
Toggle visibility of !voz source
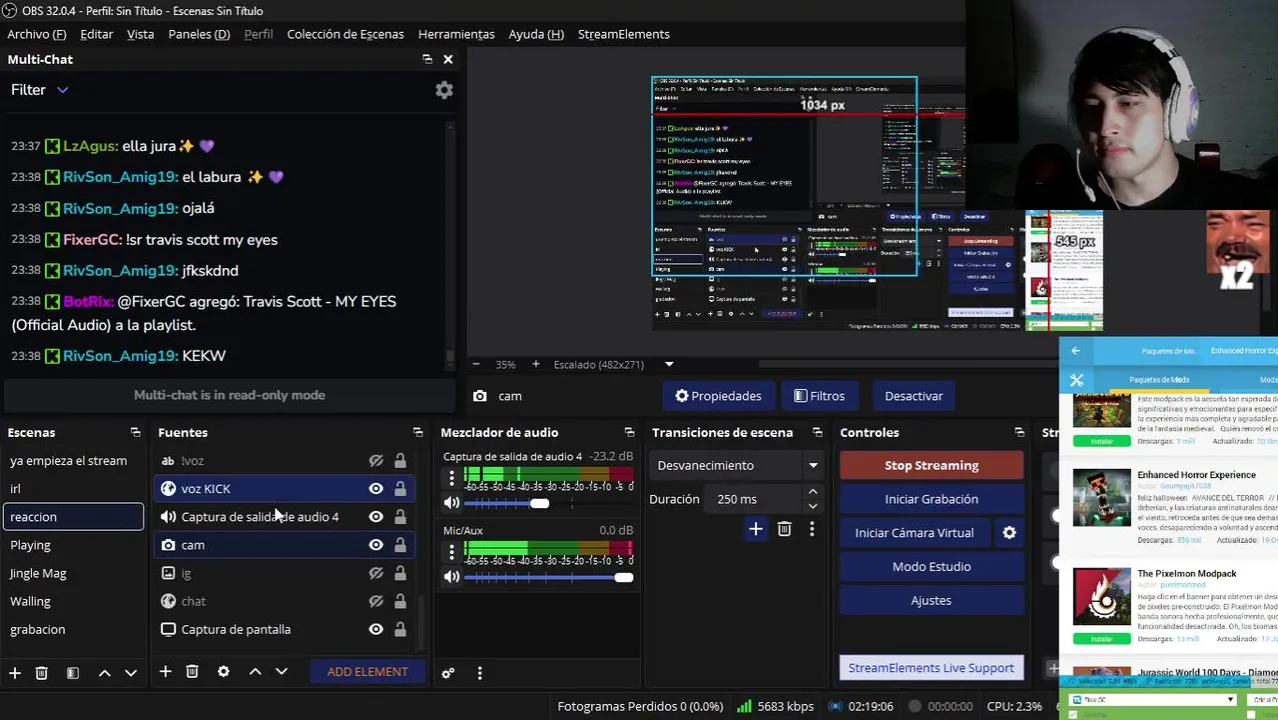pos(376,461)
